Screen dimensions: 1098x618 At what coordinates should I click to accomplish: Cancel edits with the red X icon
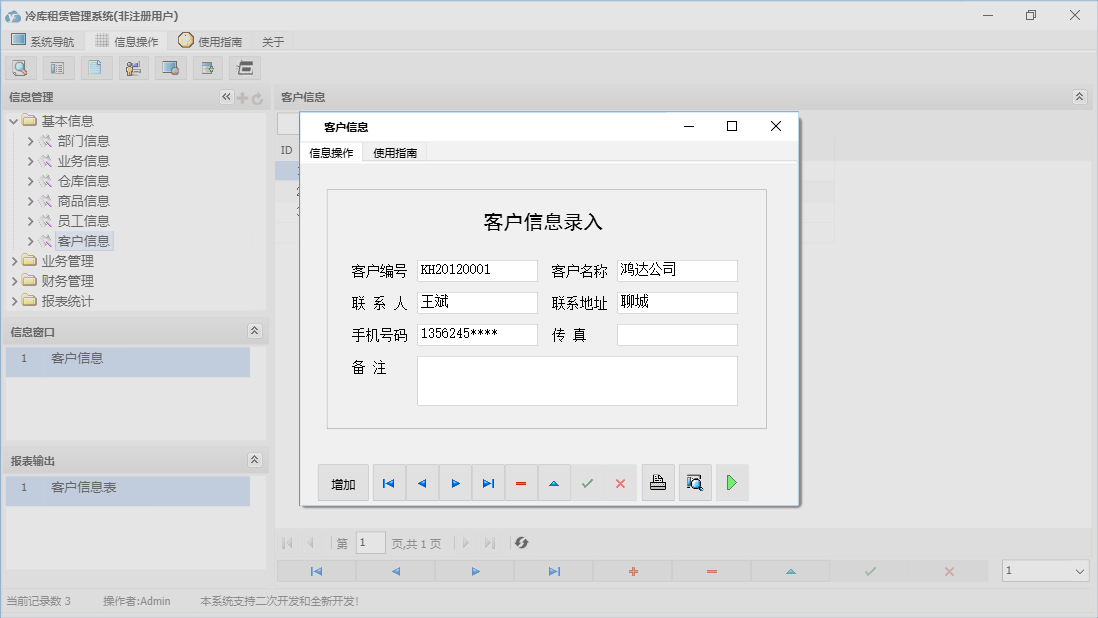click(x=620, y=482)
